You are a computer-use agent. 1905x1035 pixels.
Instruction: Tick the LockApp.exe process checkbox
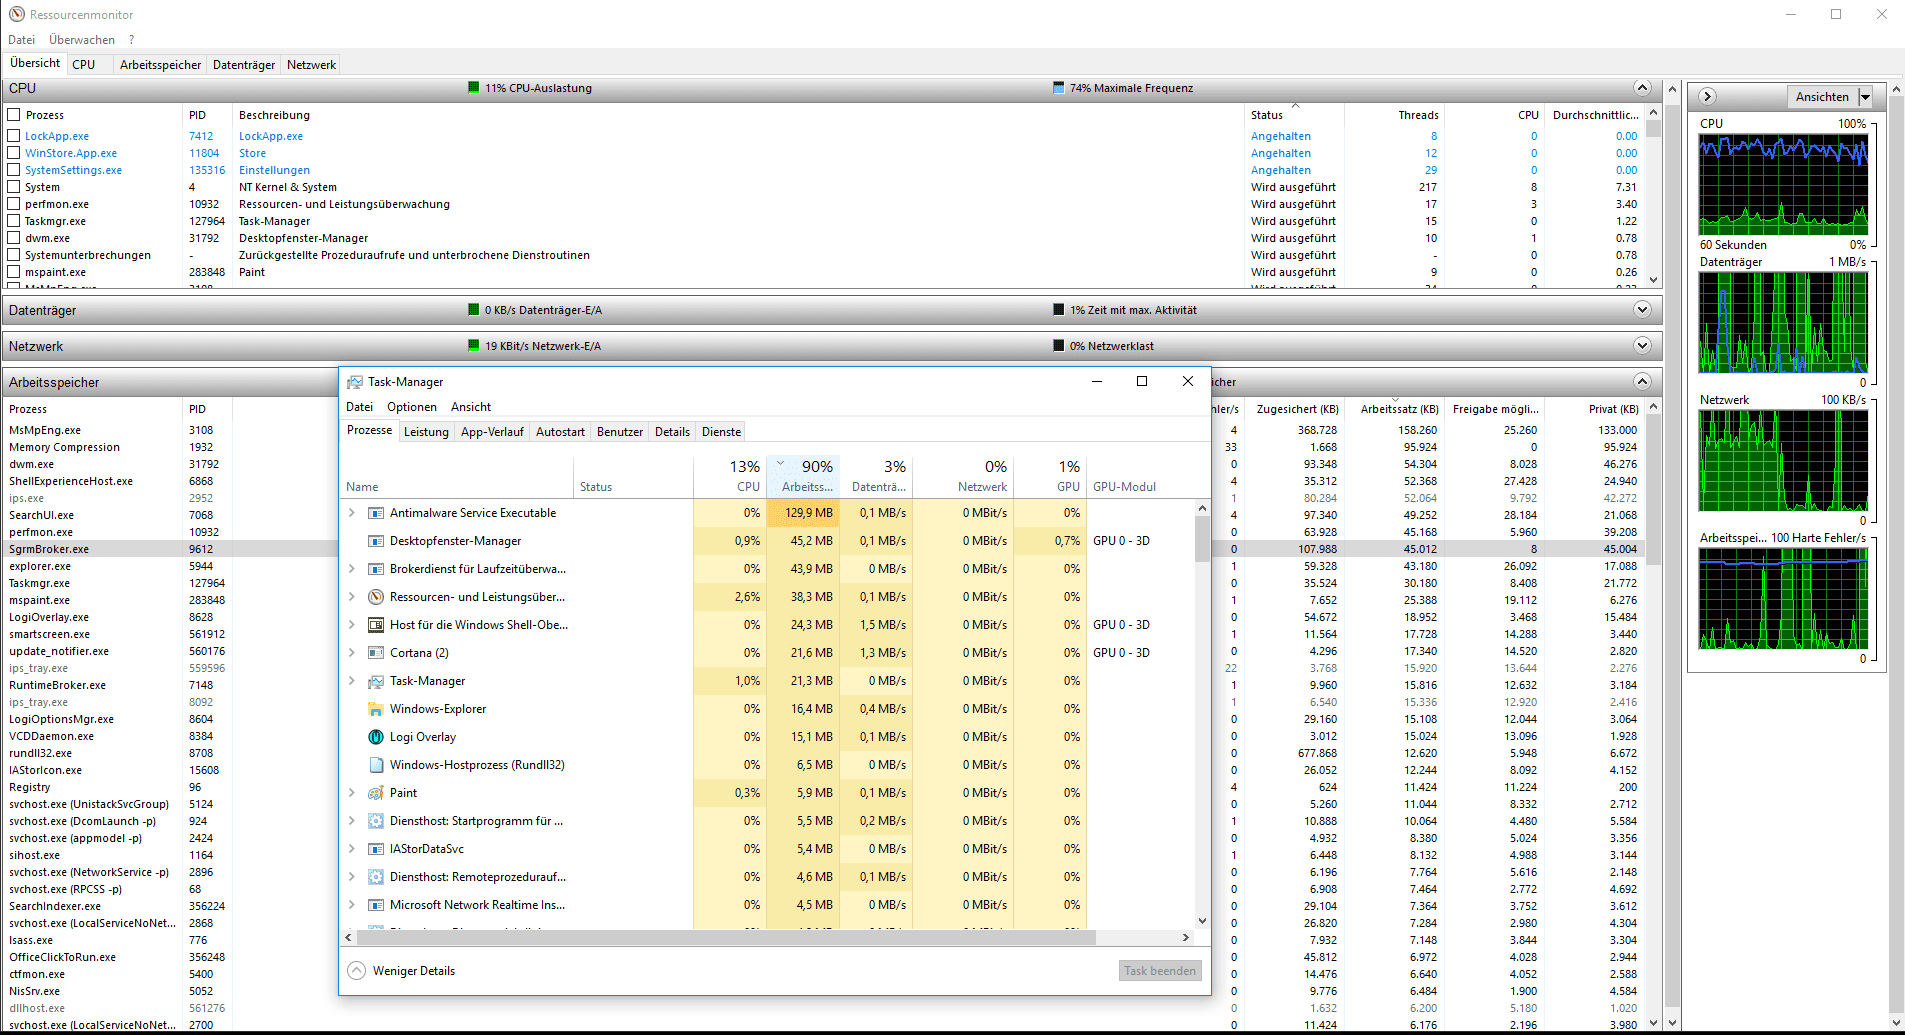14,136
